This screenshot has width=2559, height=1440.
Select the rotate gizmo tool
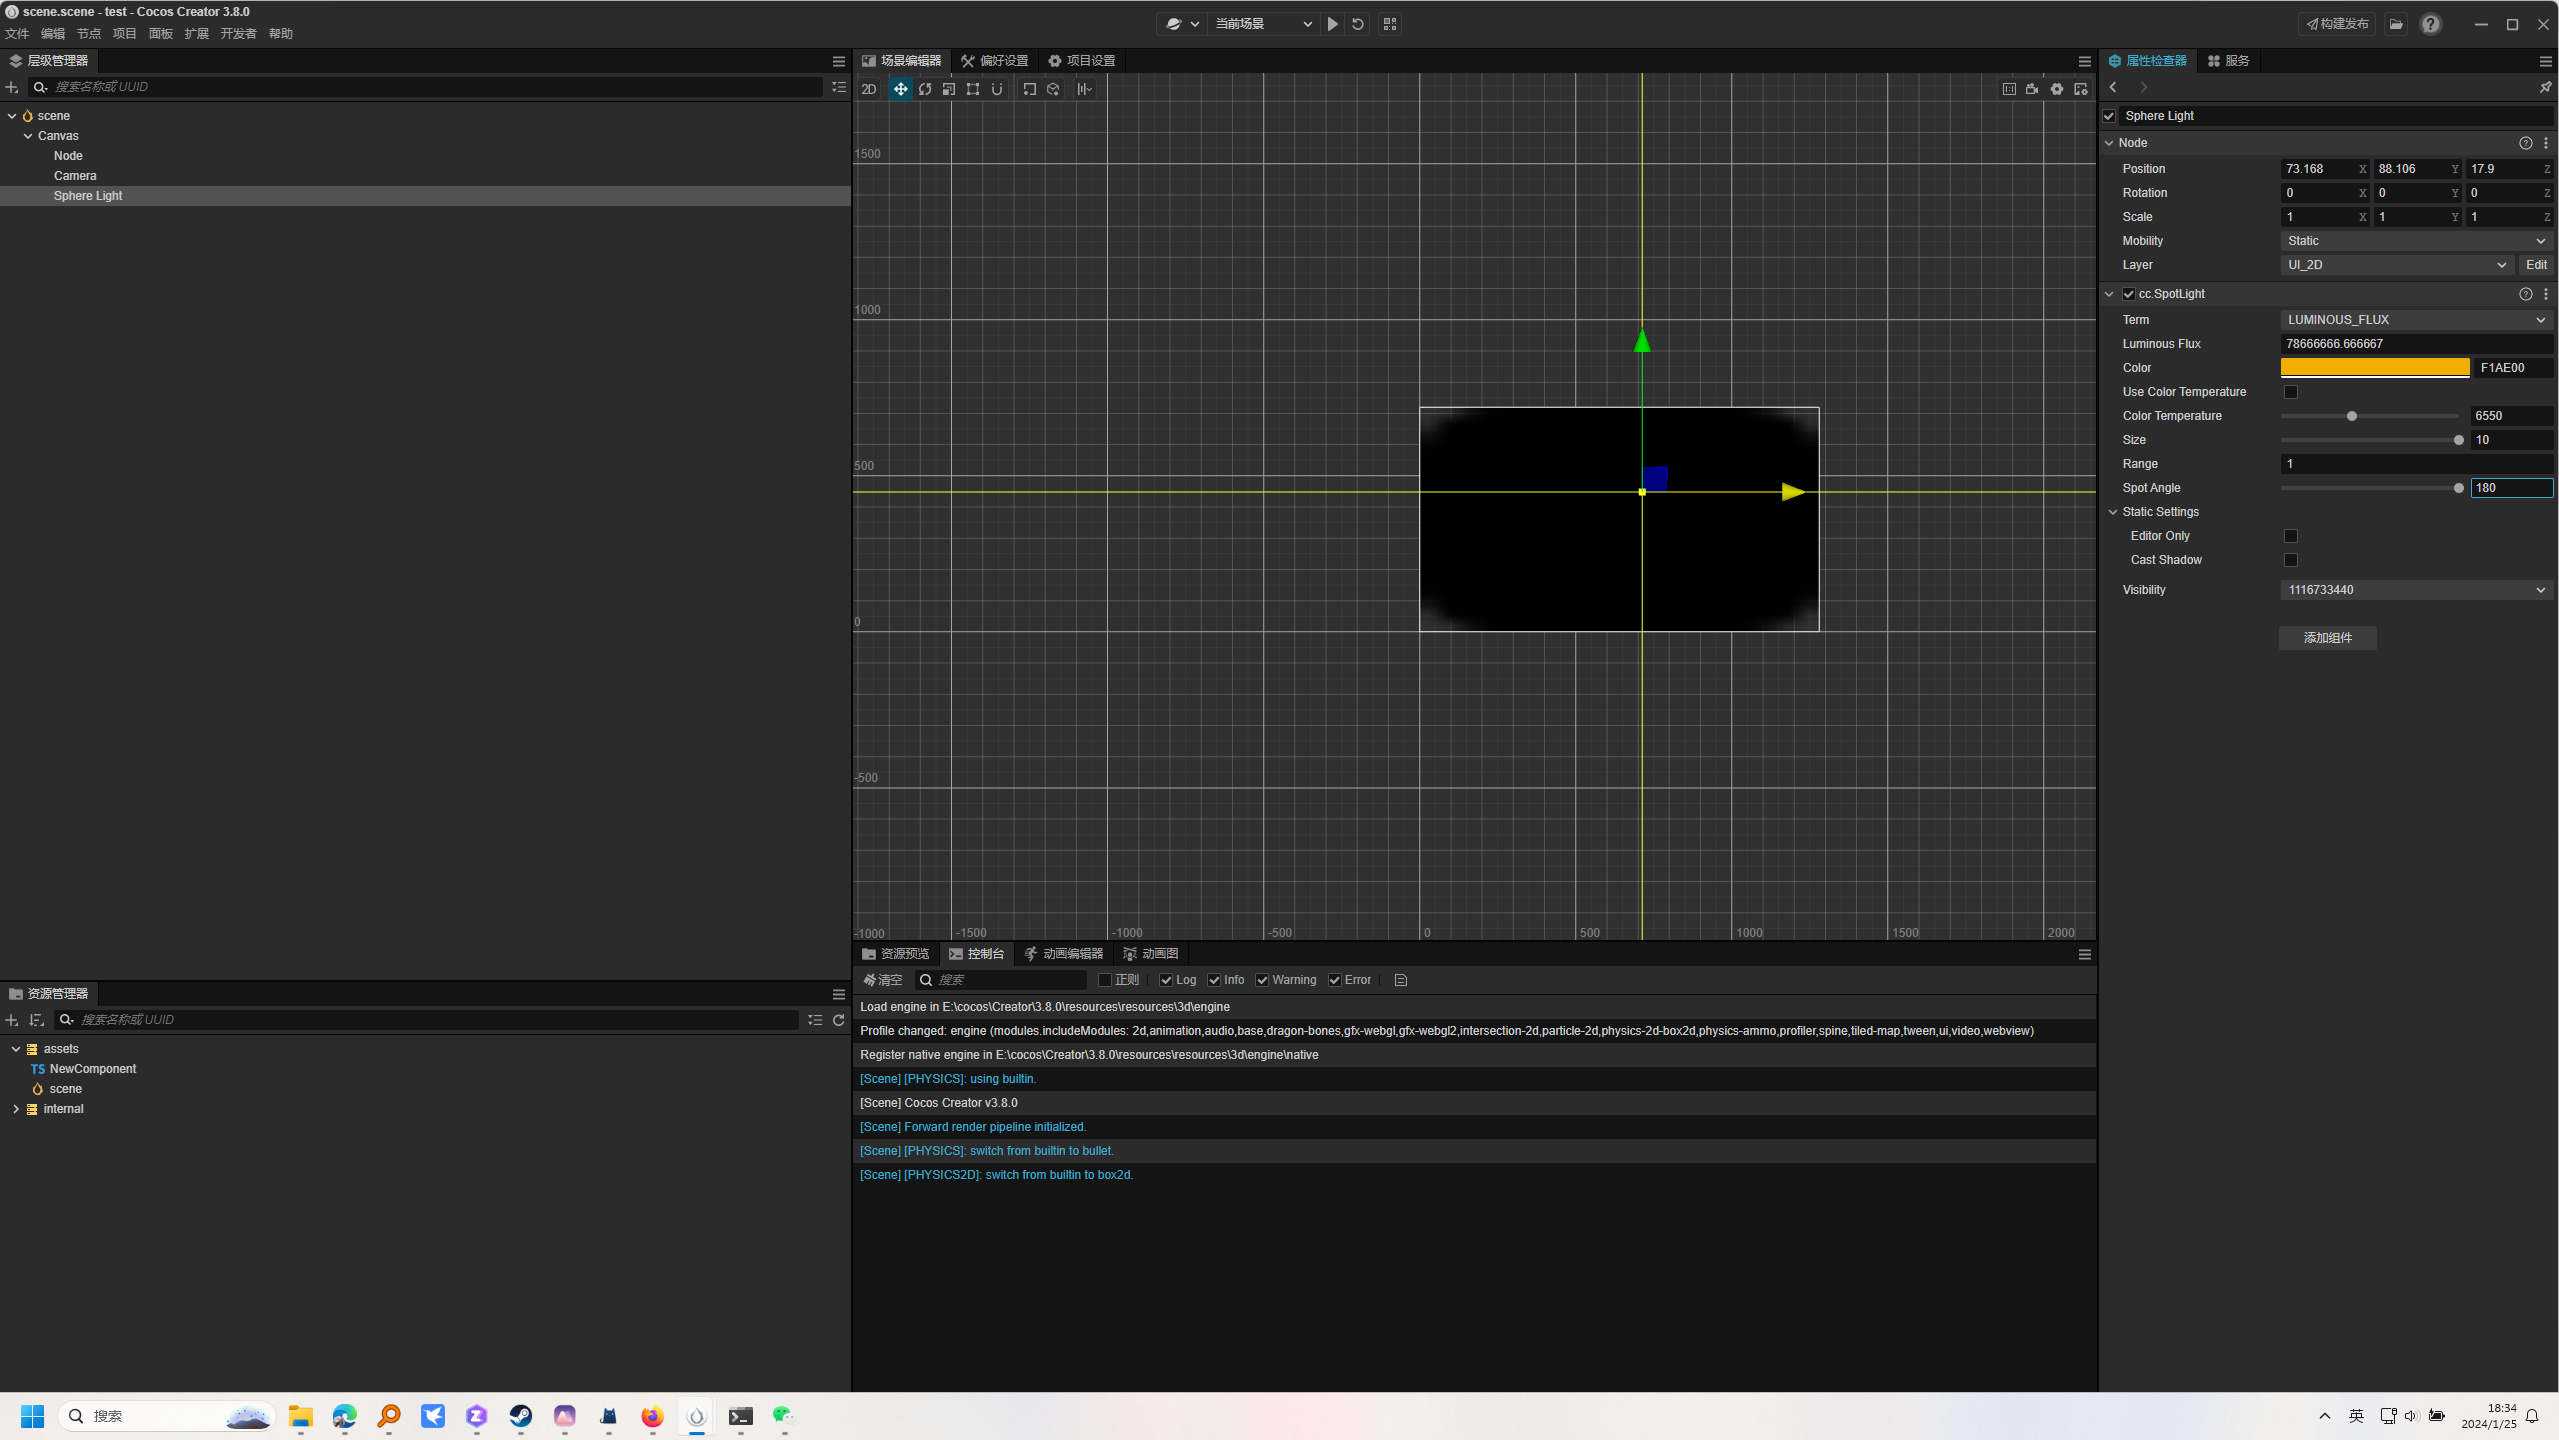[x=925, y=89]
